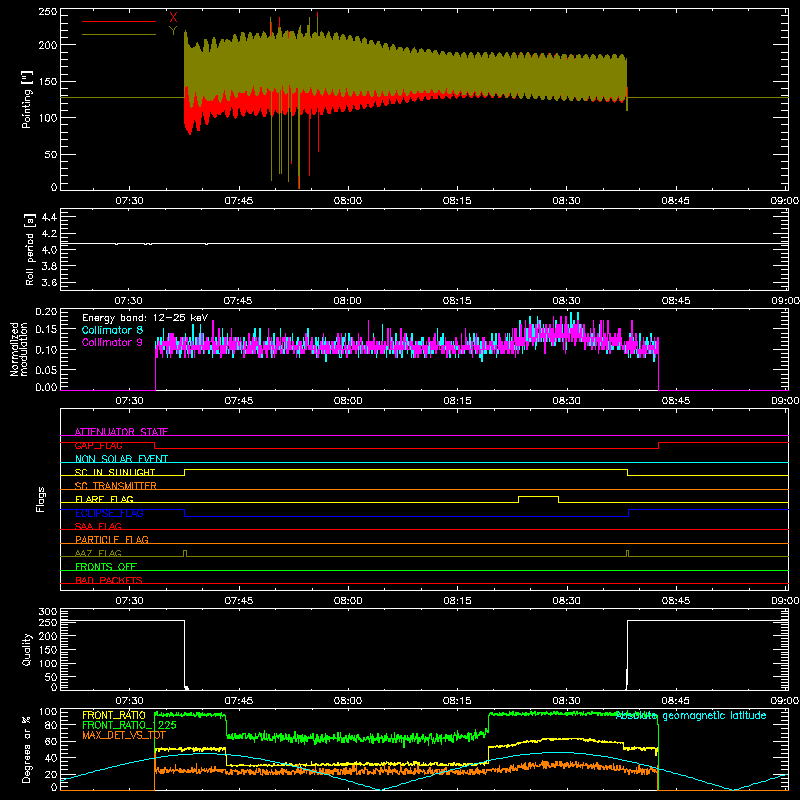Click the '4.4' tick on Roll period axis
The width and height of the screenshot is (800, 800).
[49, 217]
